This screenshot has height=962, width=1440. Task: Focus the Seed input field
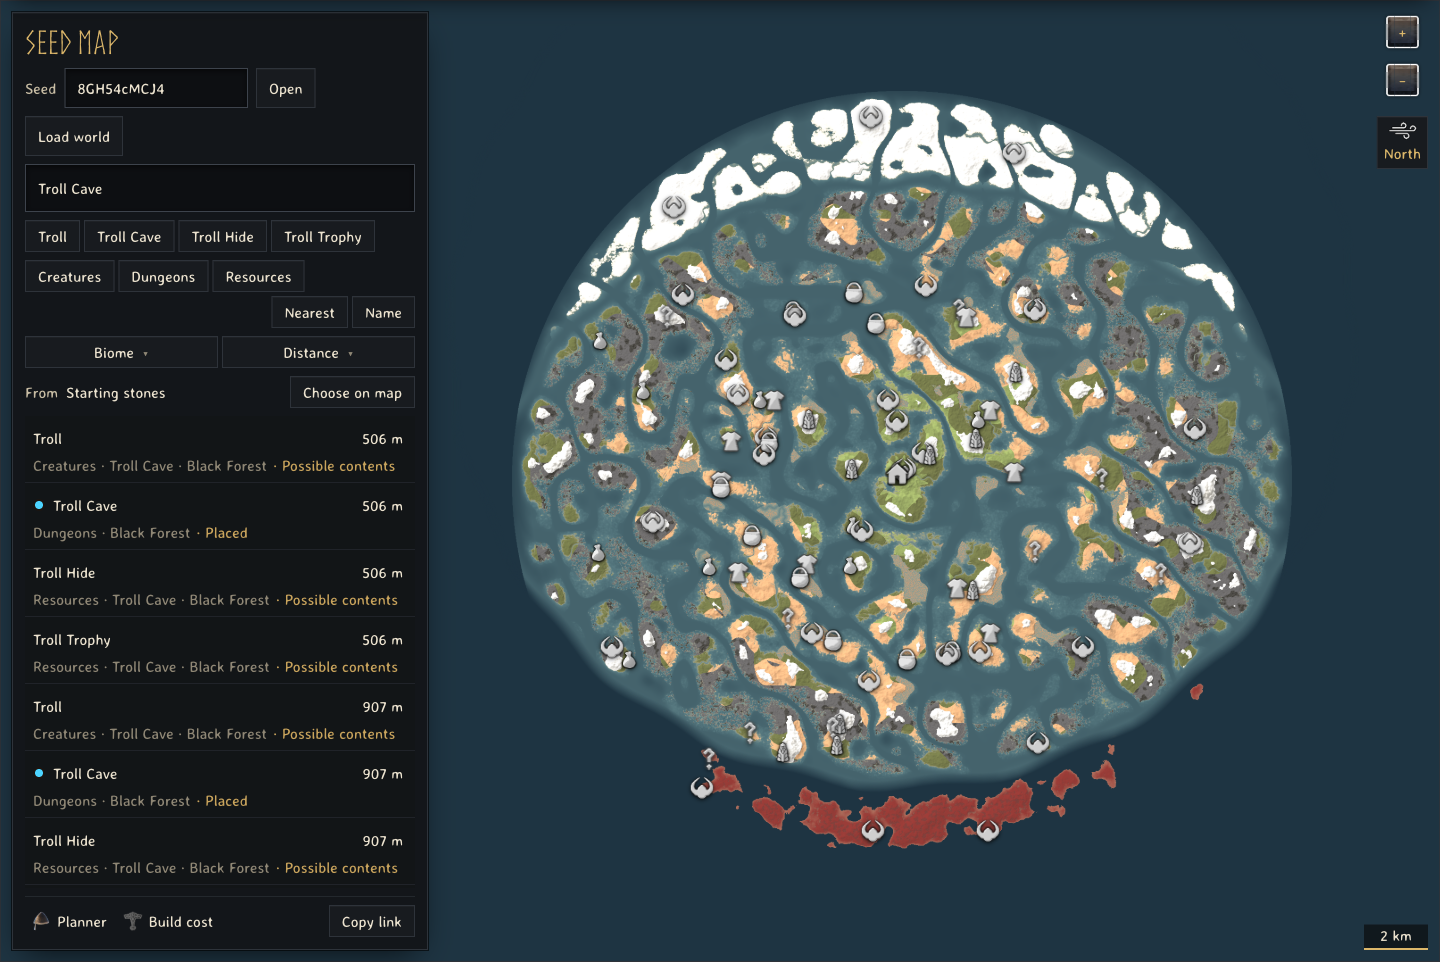[x=156, y=89]
